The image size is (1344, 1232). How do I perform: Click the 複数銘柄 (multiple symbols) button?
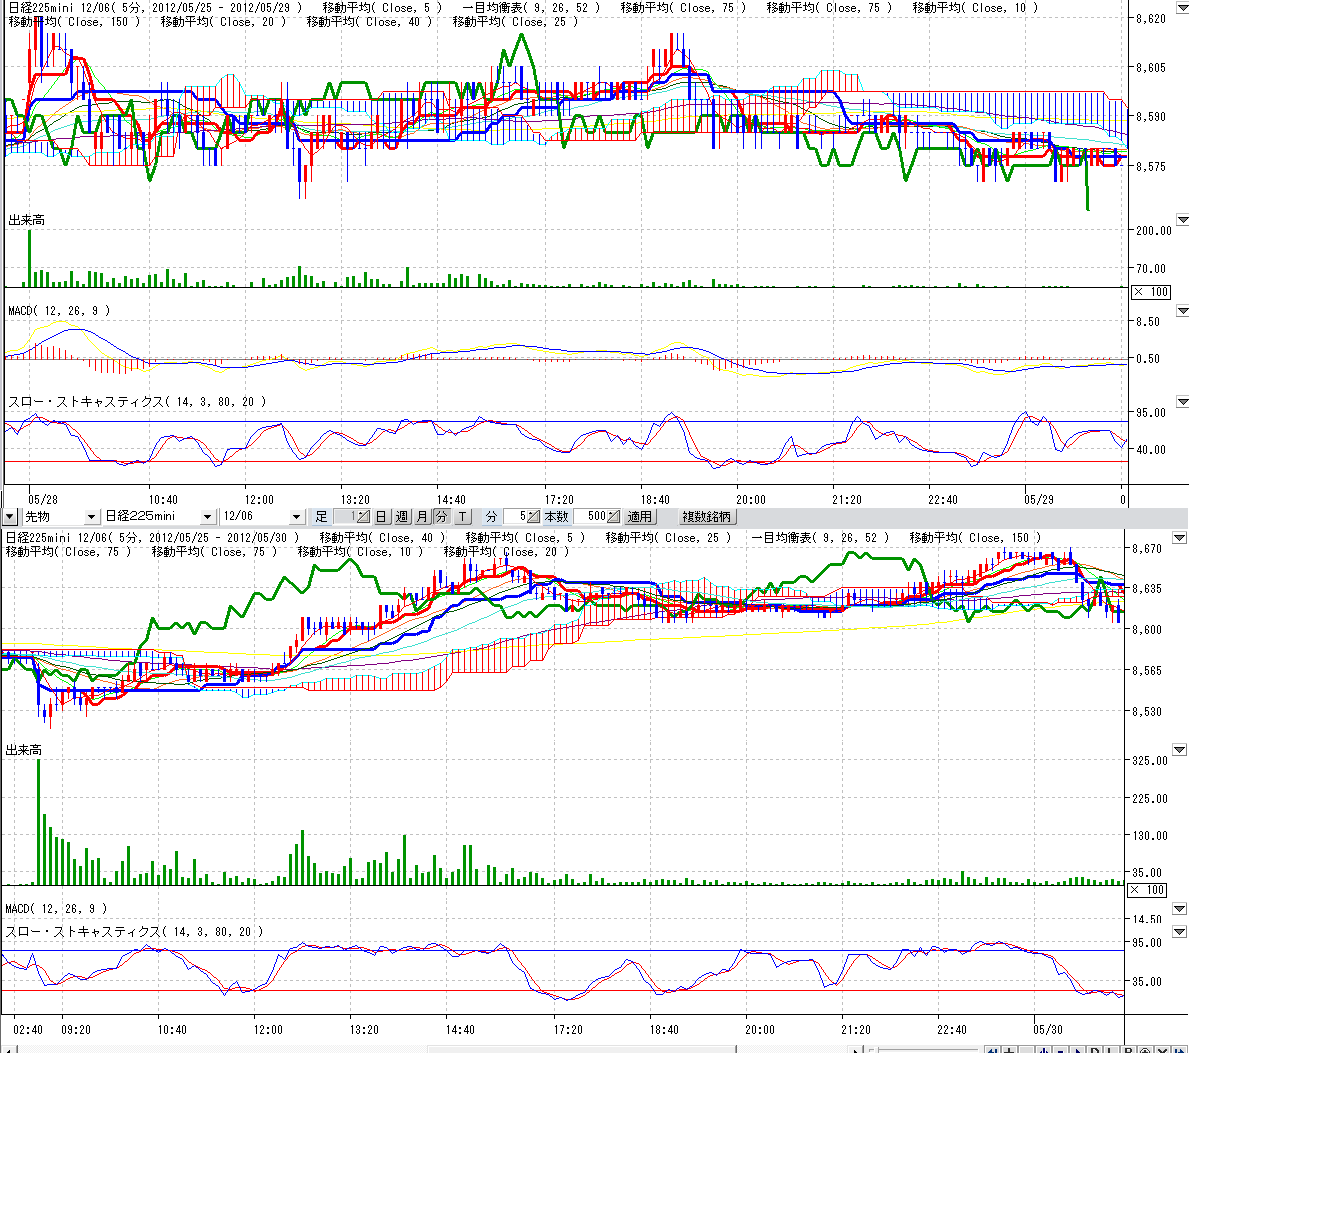pyautogui.click(x=706, y=517)
